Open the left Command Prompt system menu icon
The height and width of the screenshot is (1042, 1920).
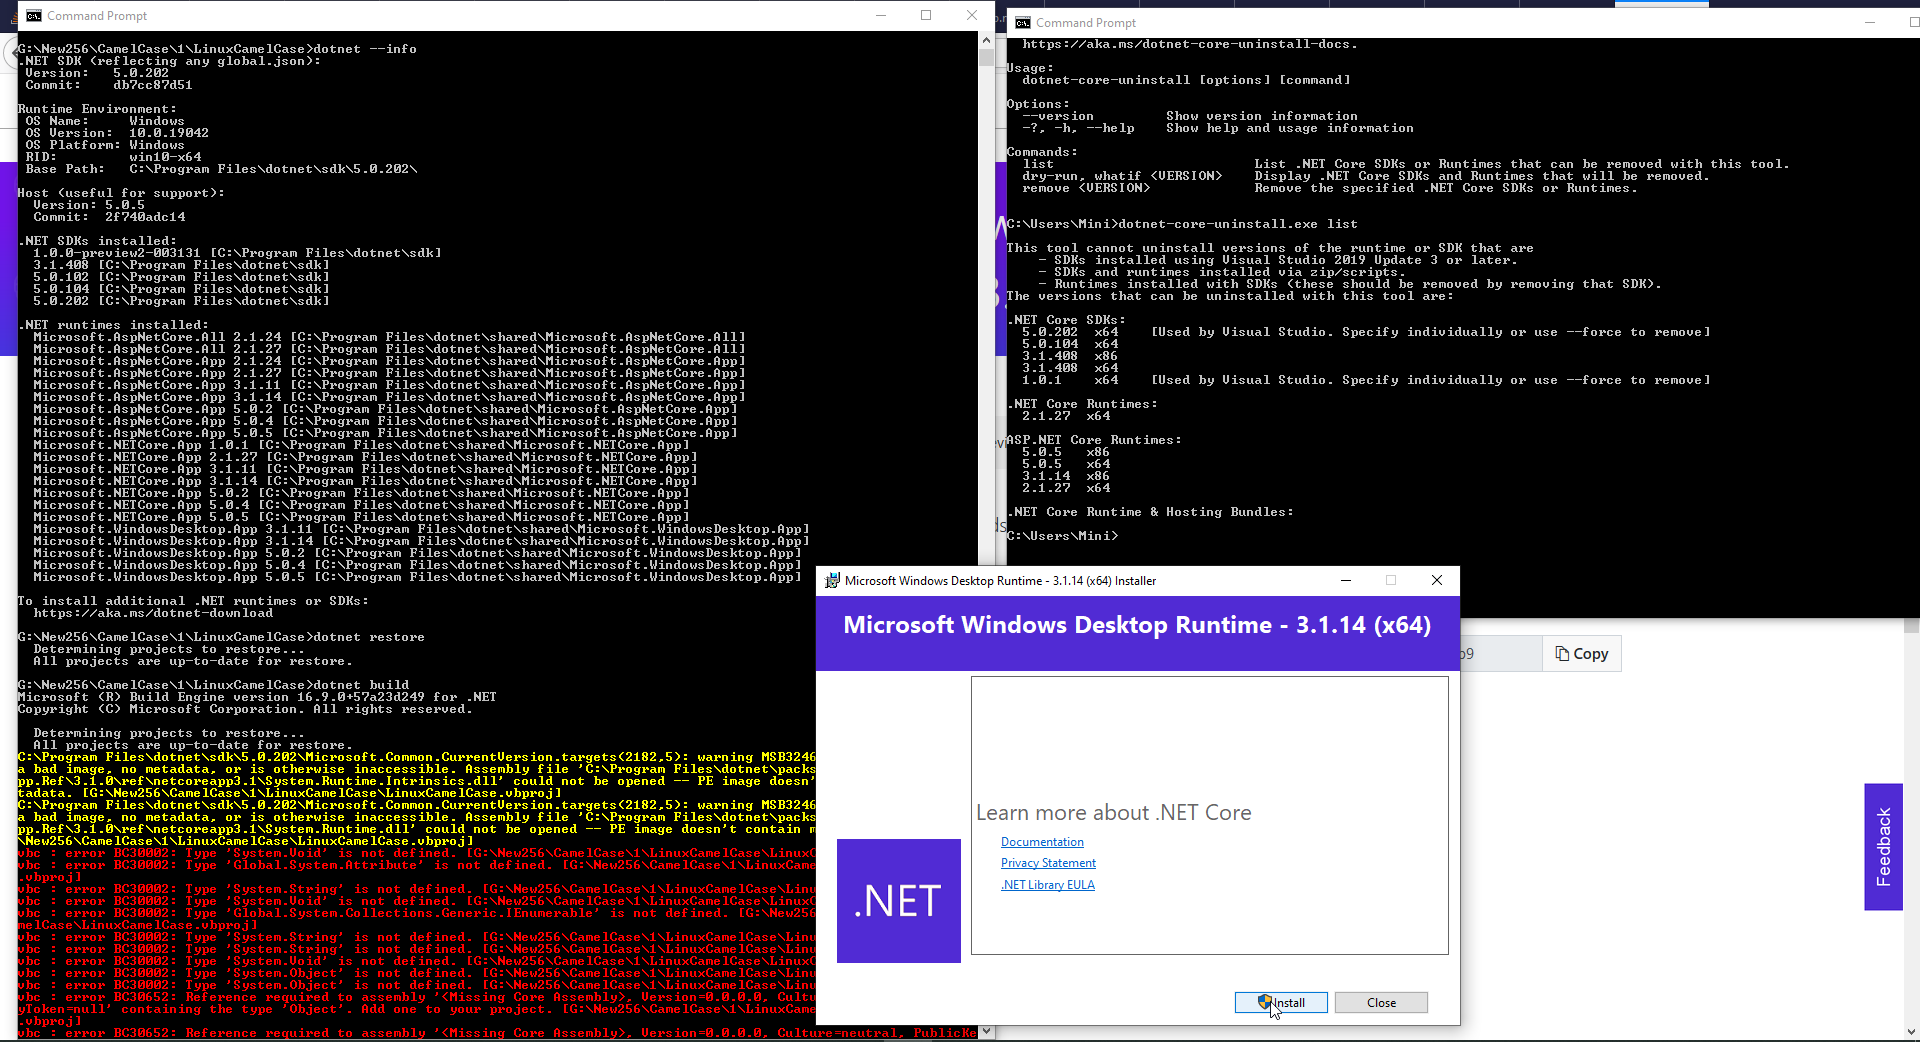(x=34, y=16)
